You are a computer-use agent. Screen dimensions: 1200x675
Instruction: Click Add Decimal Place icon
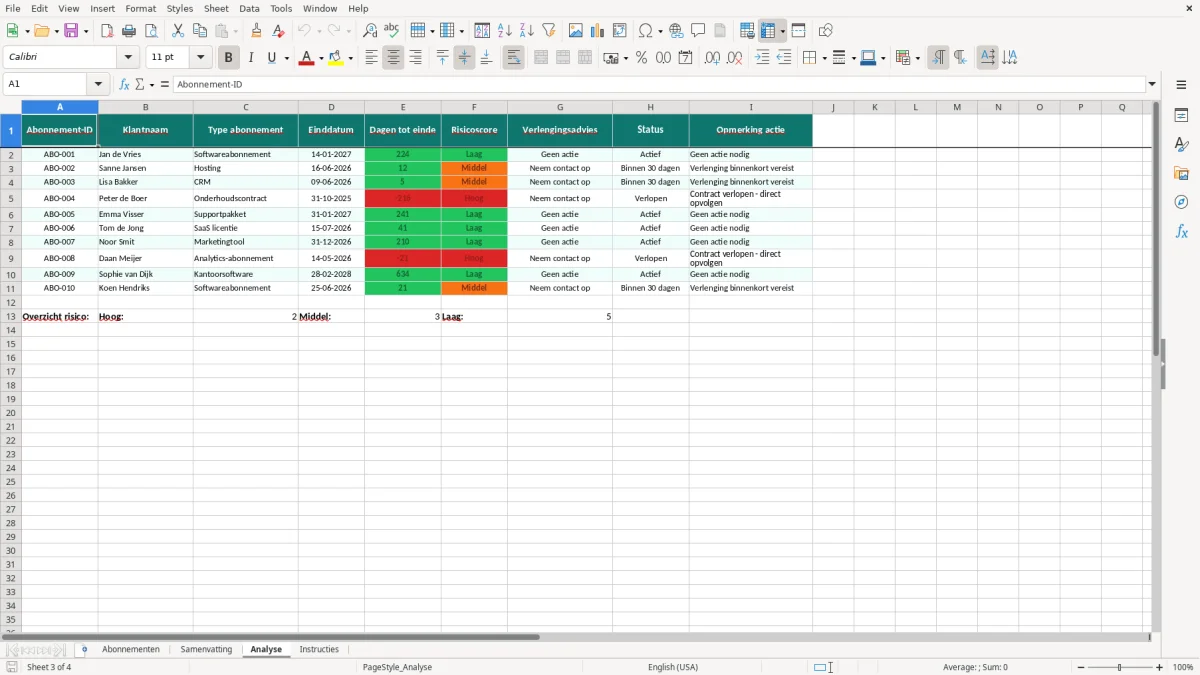coord(713,58)
